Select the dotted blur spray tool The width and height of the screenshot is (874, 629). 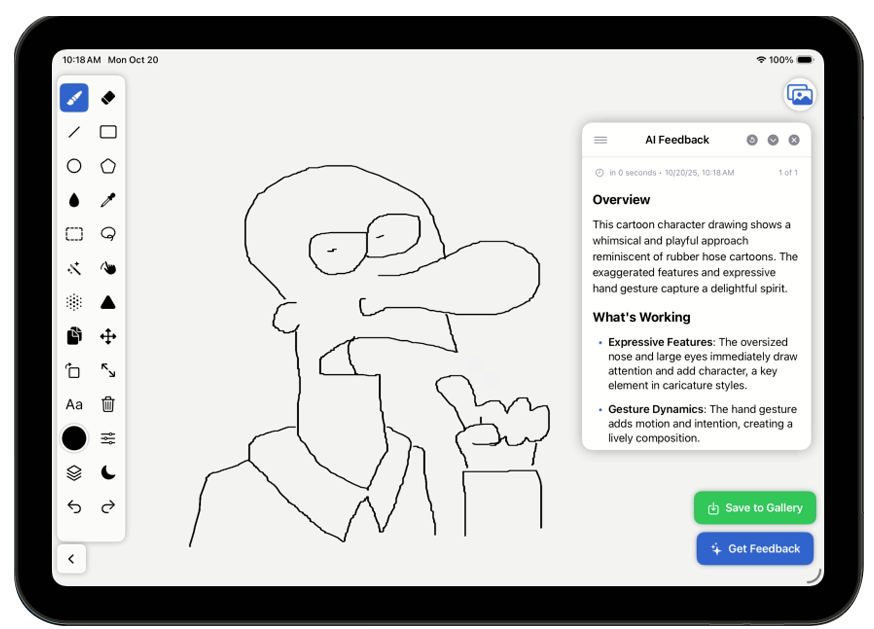pyautogui.click(x=74, y=302)
